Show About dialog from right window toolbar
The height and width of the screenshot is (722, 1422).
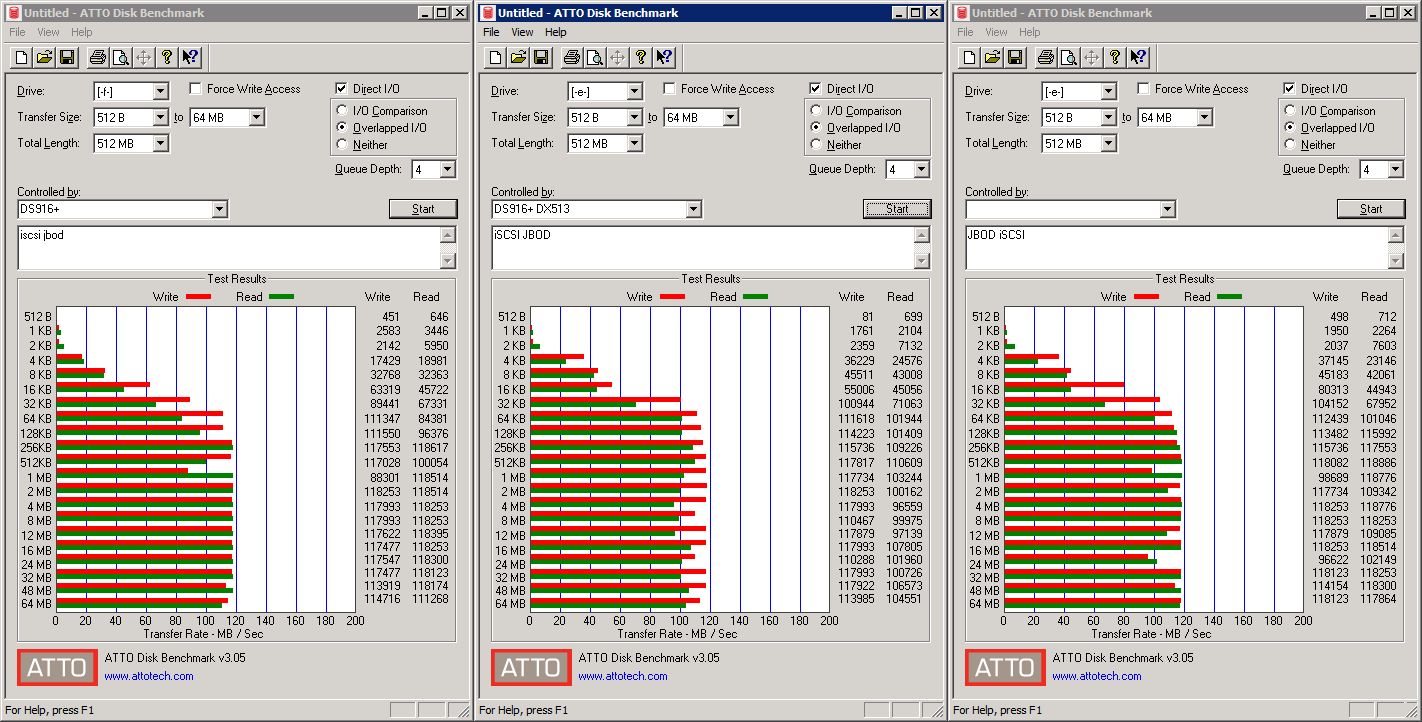coord(1114,57)
